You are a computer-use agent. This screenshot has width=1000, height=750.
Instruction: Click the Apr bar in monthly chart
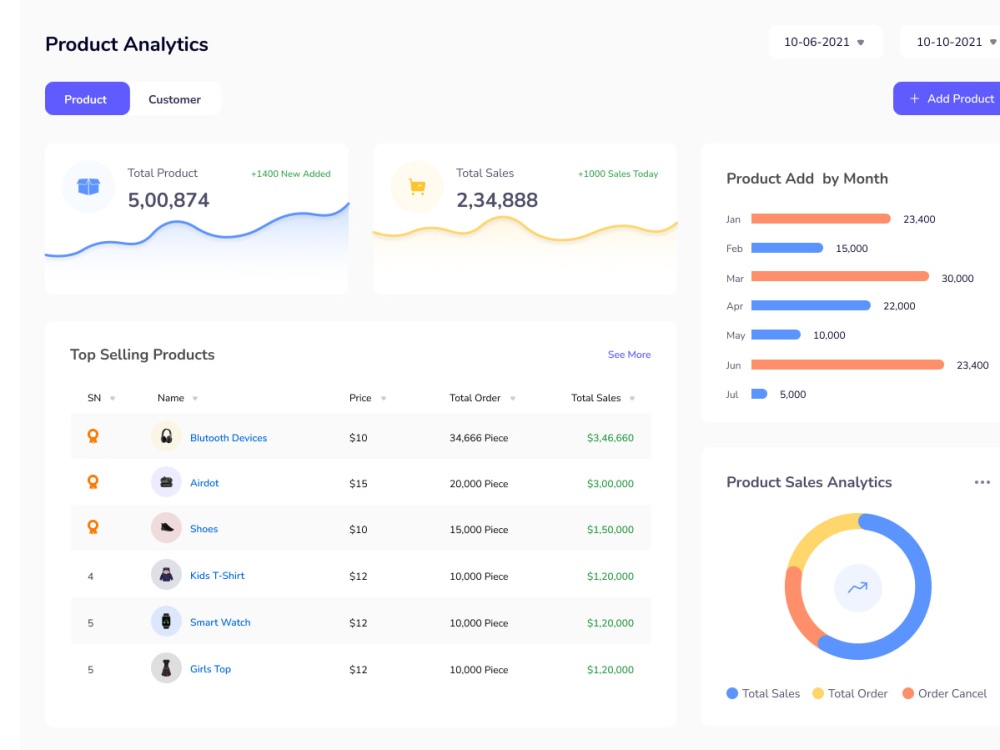coord(811,305)
